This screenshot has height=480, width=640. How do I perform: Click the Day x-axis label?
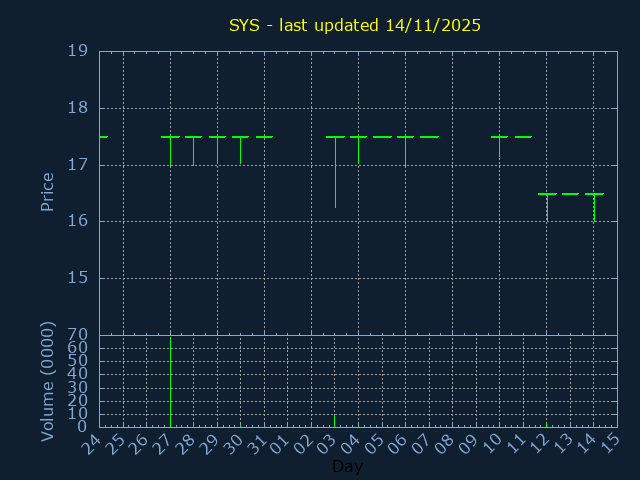pos(347,466)
